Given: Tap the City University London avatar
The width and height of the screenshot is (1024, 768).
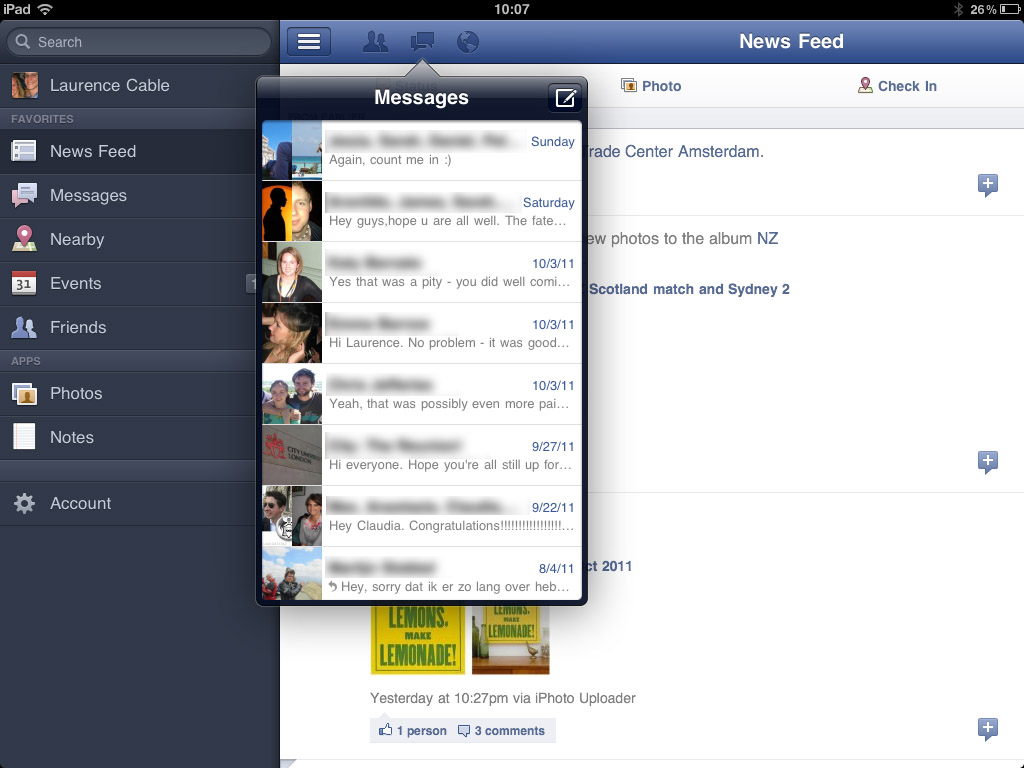Looking at the screenshot, I should (x=292, y=455).
